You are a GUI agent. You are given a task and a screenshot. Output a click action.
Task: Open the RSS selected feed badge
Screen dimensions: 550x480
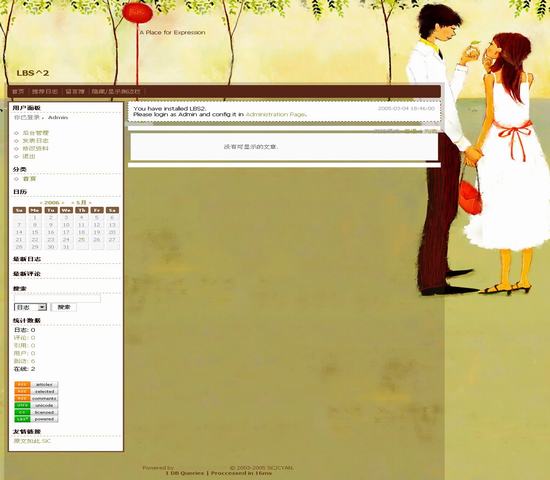(36, 392)
